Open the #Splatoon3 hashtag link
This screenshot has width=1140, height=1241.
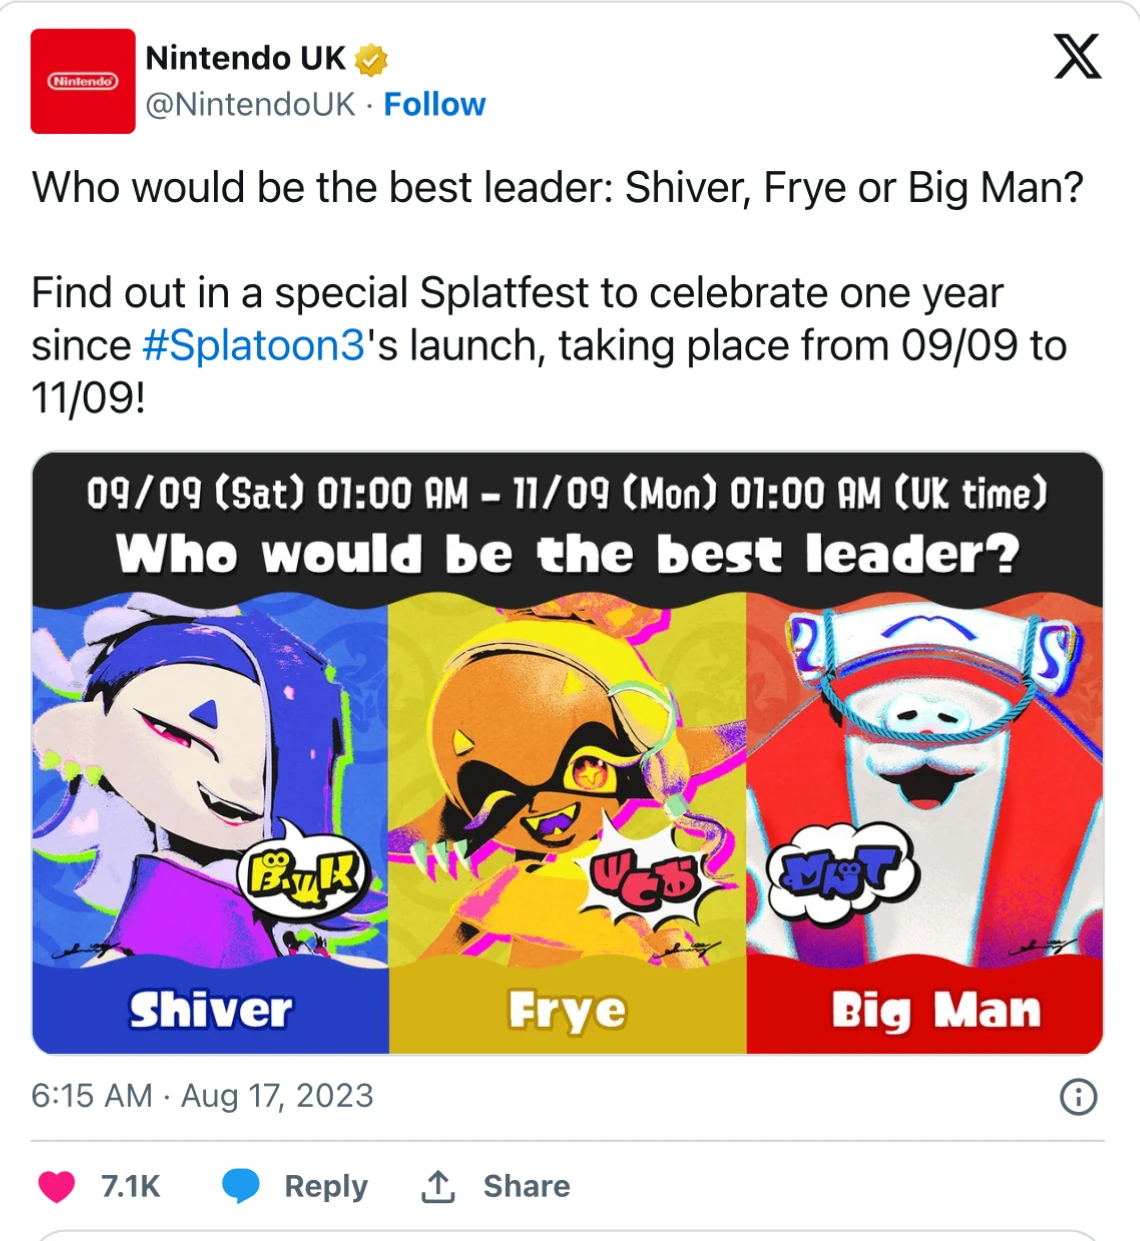[254, 345]
